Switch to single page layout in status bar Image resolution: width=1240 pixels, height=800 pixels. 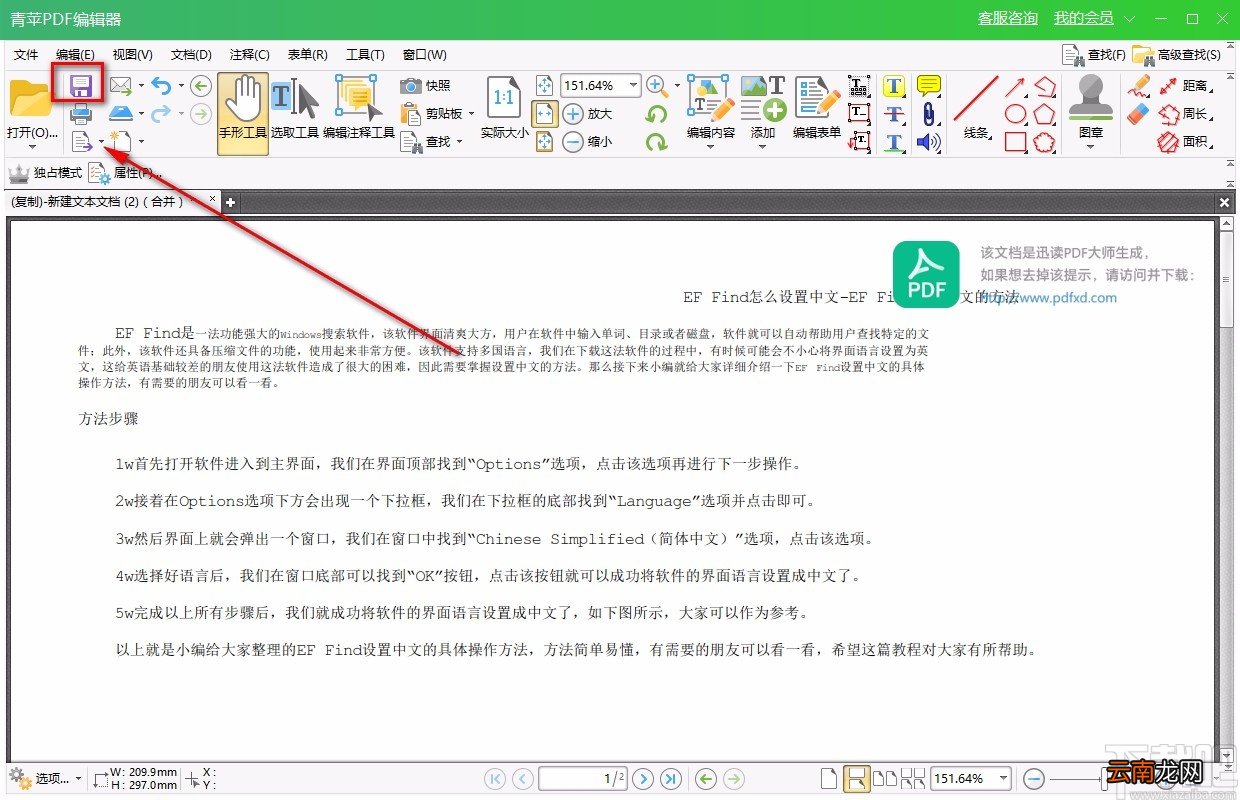click(828, 778)
